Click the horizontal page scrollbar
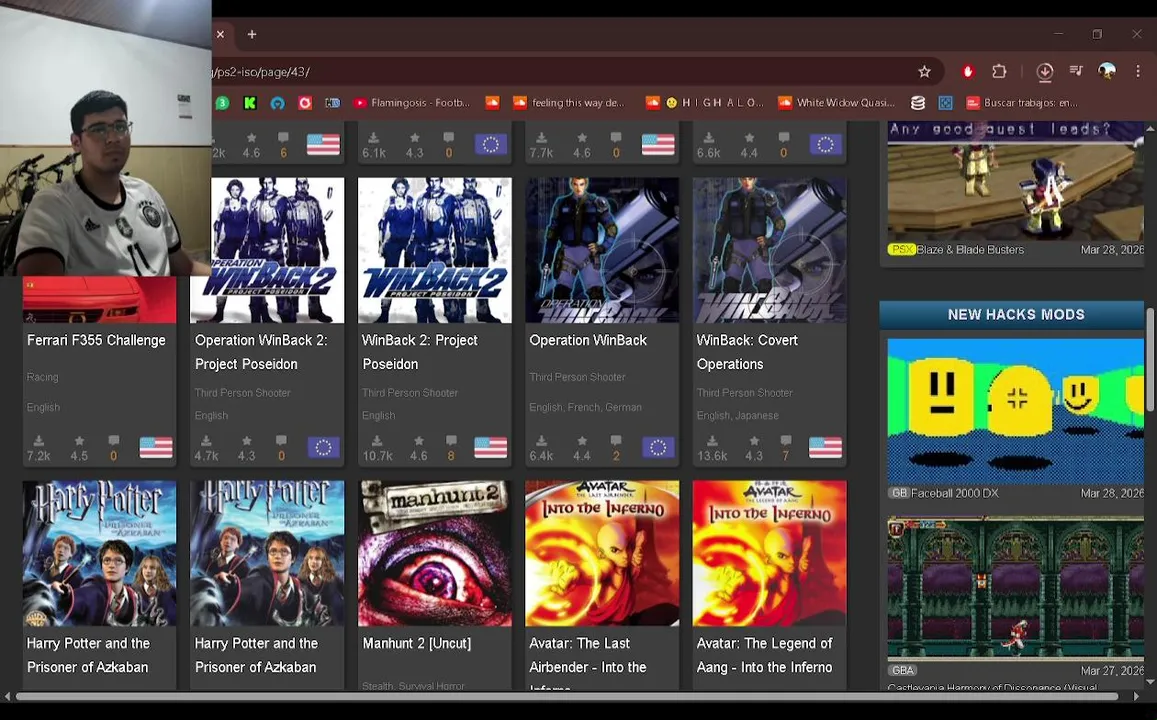The image size is (1157, 720). tap(567, 696)
